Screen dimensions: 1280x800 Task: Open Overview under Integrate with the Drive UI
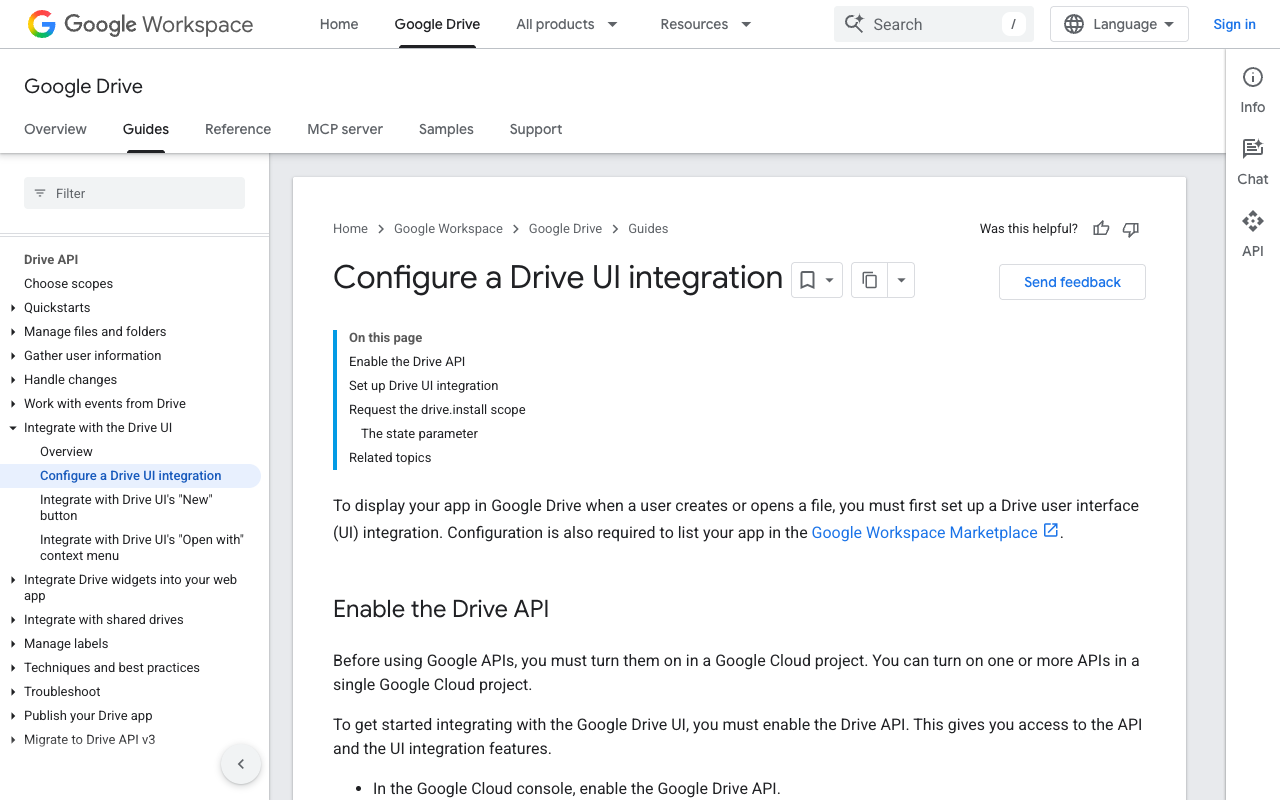tap(66, 452)
